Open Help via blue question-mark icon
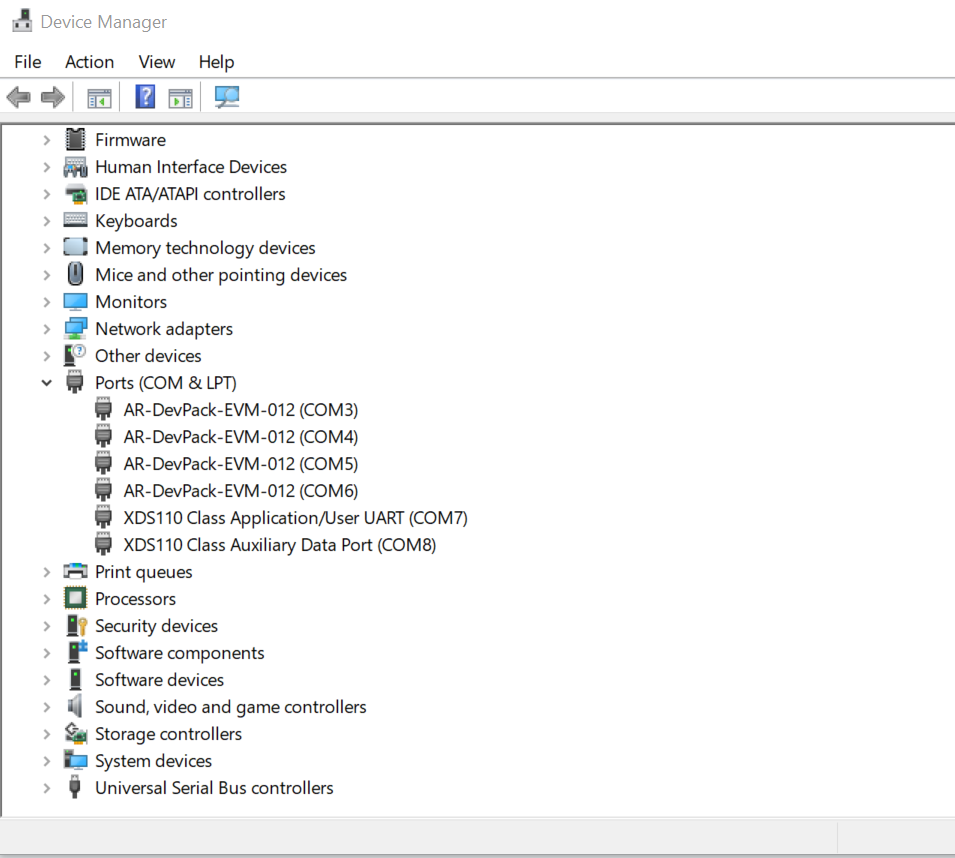Viewport: 955px width, 858px height. coord(145,97)
